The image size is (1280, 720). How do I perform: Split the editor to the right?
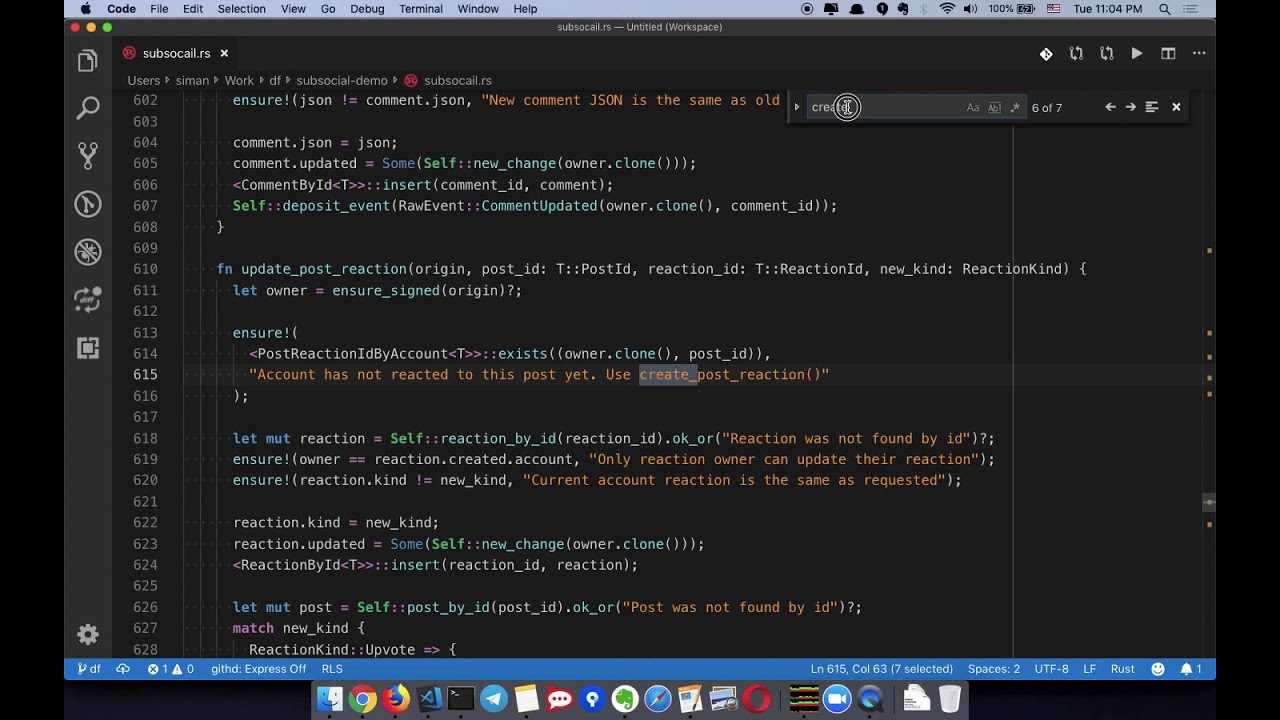1168,54
